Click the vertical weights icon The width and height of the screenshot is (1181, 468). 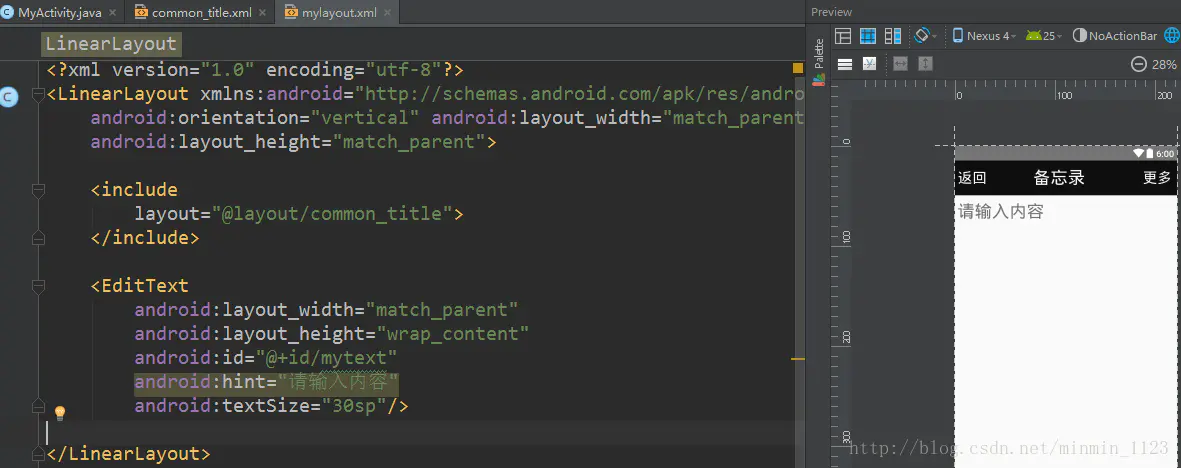[925, 64]
